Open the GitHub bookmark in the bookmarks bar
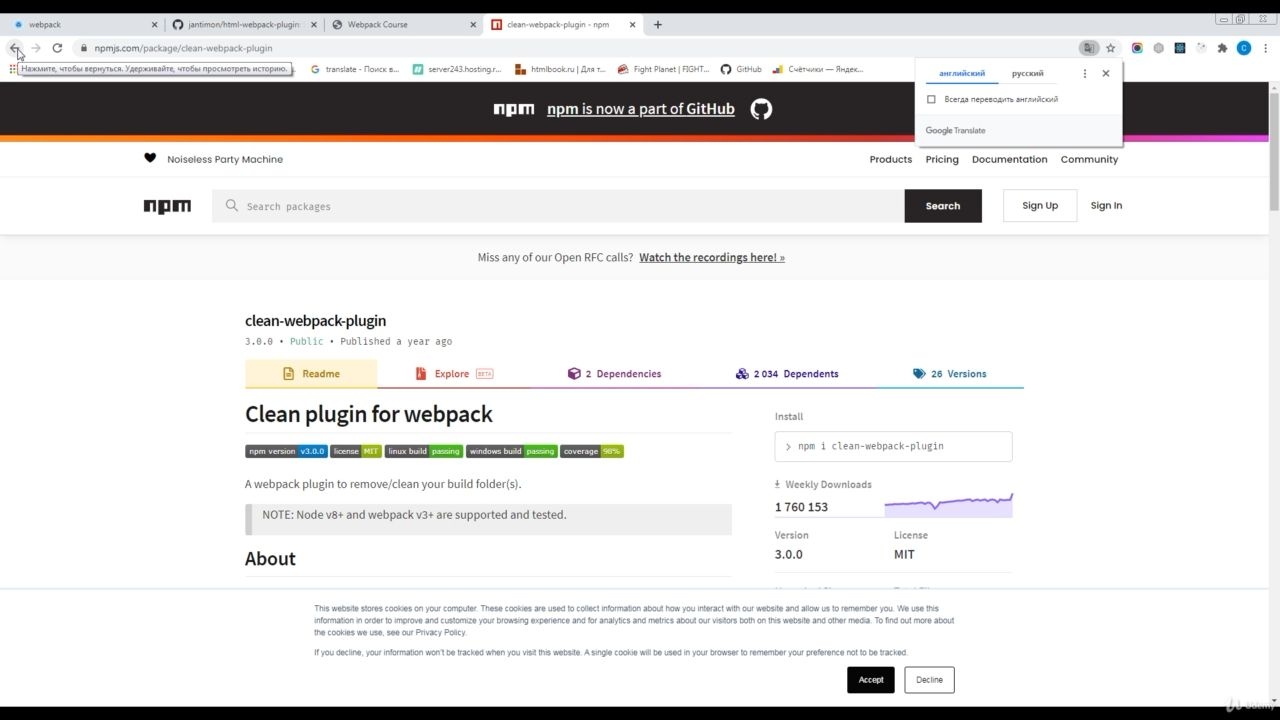This screenshot has width=1280, height=720. tap(742, 69)
